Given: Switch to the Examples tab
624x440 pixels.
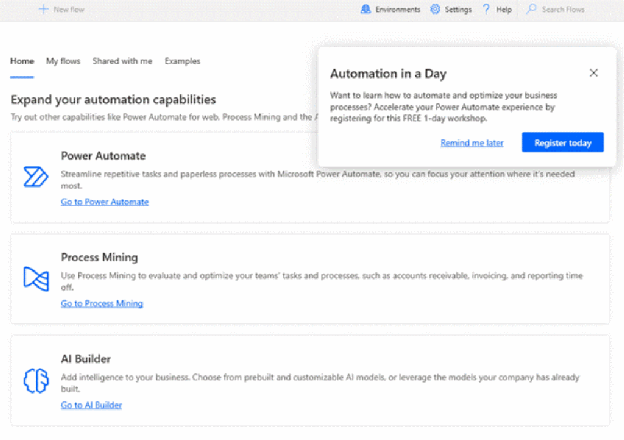Looking at the screenshot, I should pyautogui.click(x=182, y=61).
